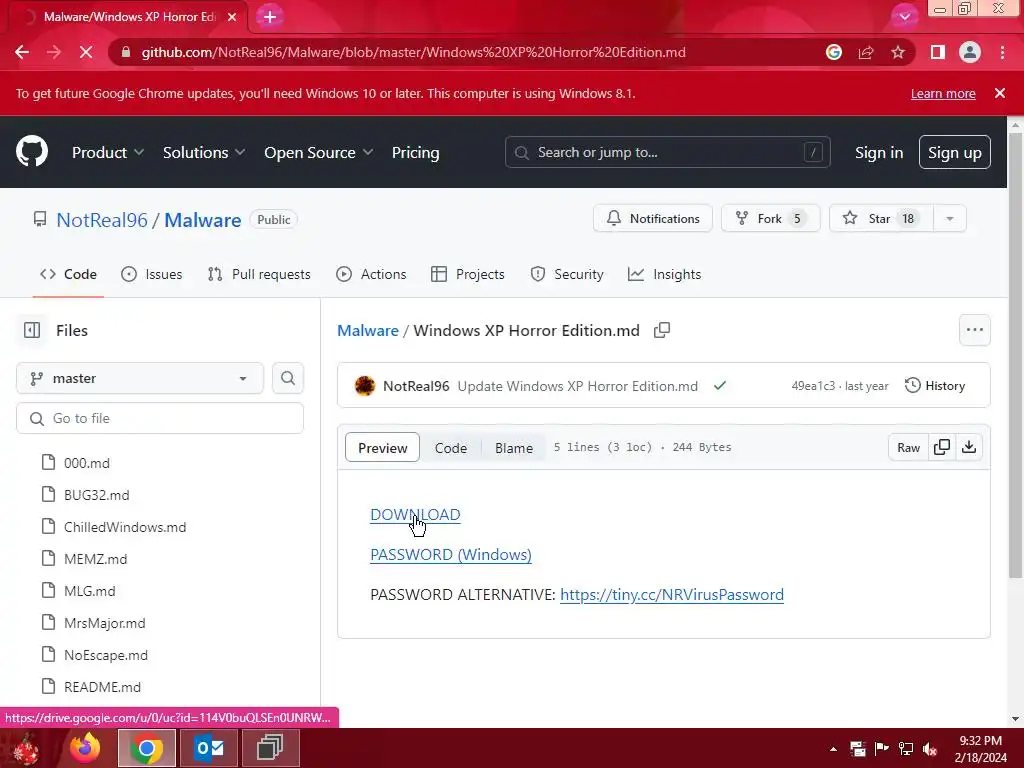Click the PASSWORD (Windows) link

click(x=451, y=554)
